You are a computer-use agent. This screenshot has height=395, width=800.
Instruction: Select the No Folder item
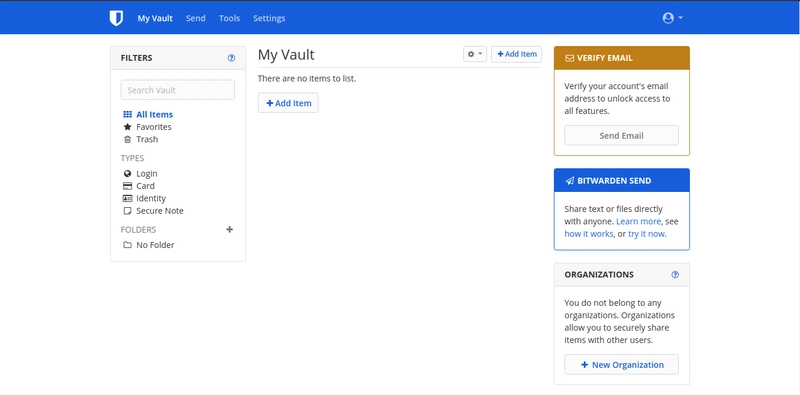coord(148,245)
